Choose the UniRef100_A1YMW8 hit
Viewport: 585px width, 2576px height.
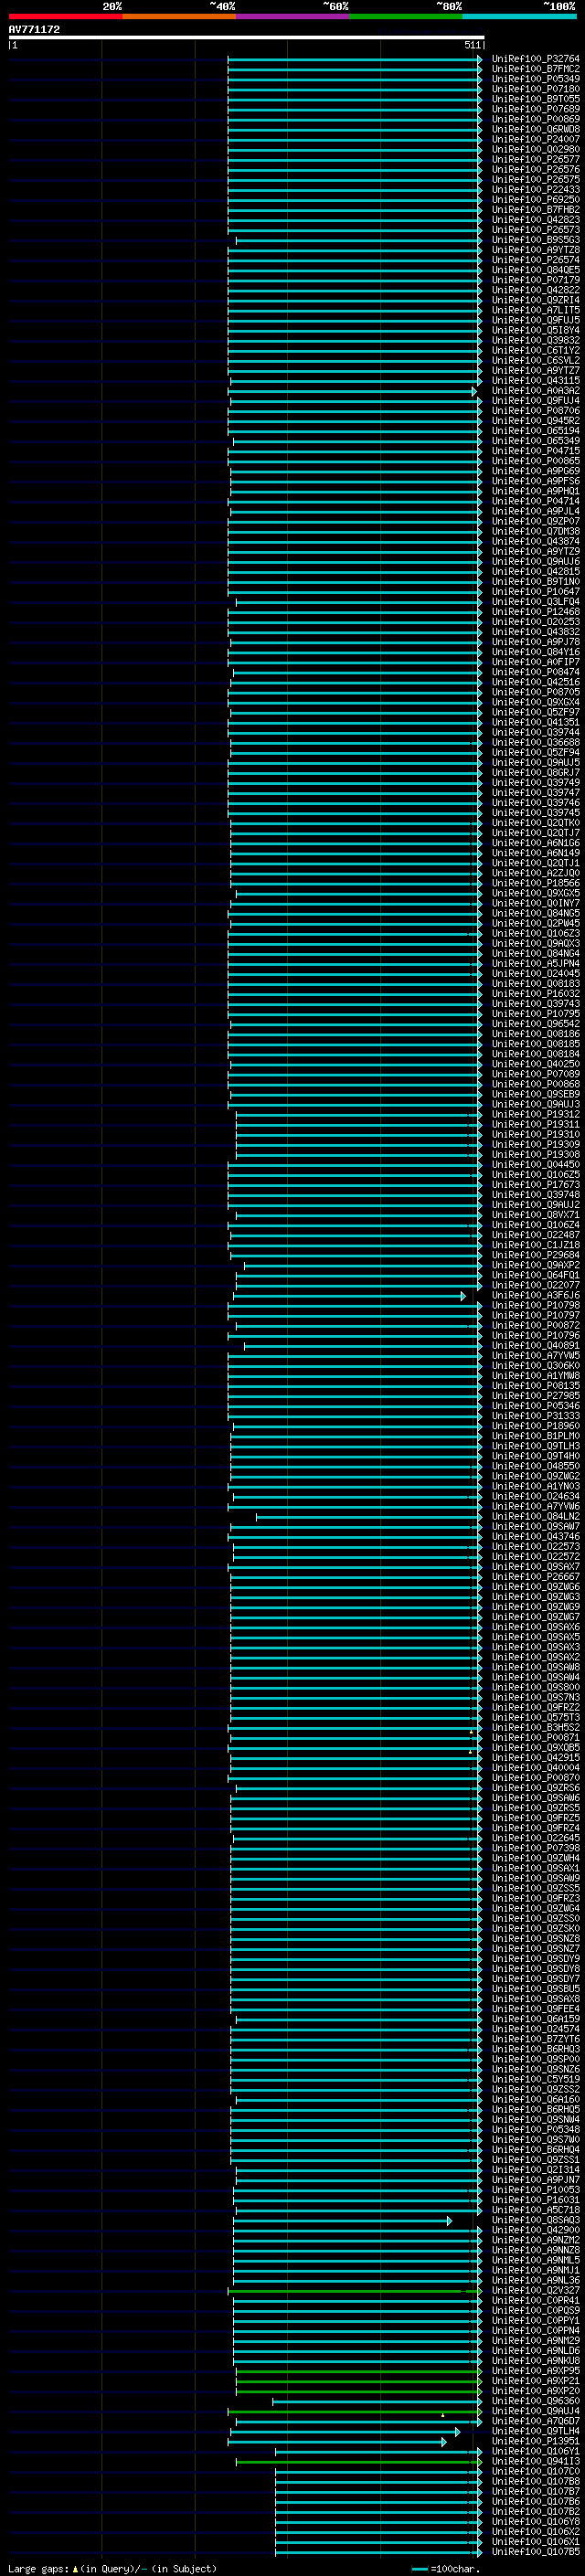[x=536, y=1375]
